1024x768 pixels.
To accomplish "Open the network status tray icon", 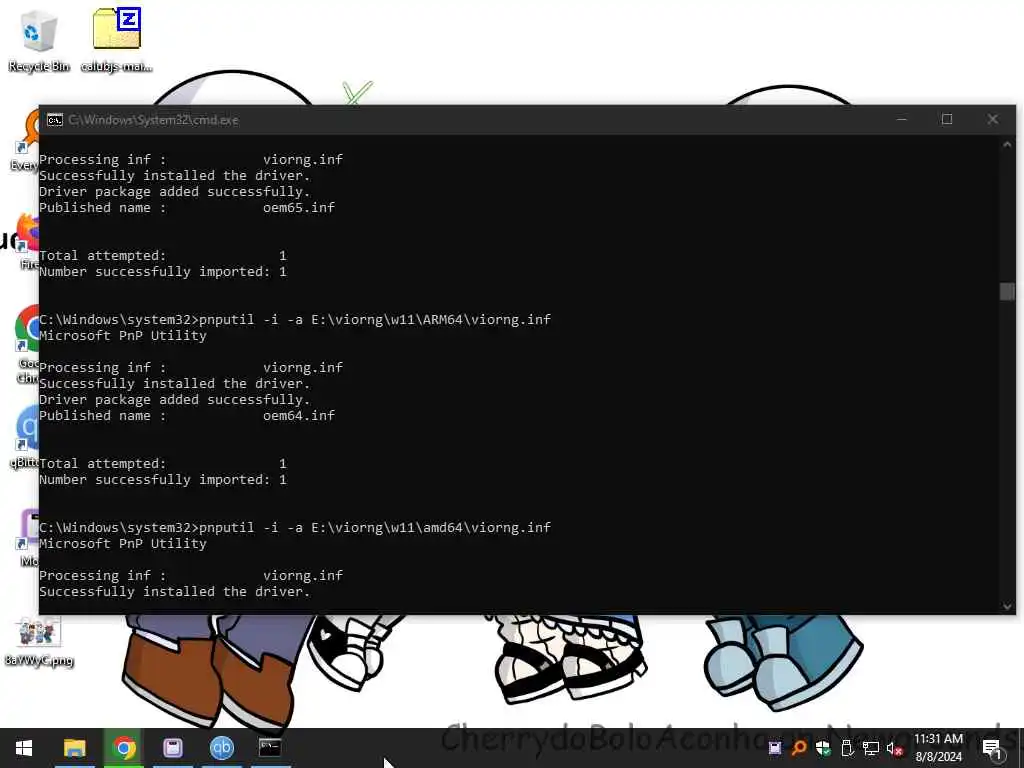I will pos(871,748).
